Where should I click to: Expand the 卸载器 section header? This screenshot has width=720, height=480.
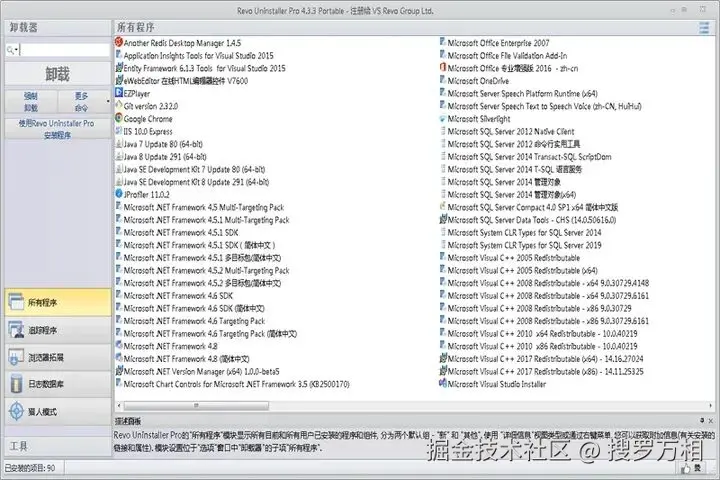(58, 28)
